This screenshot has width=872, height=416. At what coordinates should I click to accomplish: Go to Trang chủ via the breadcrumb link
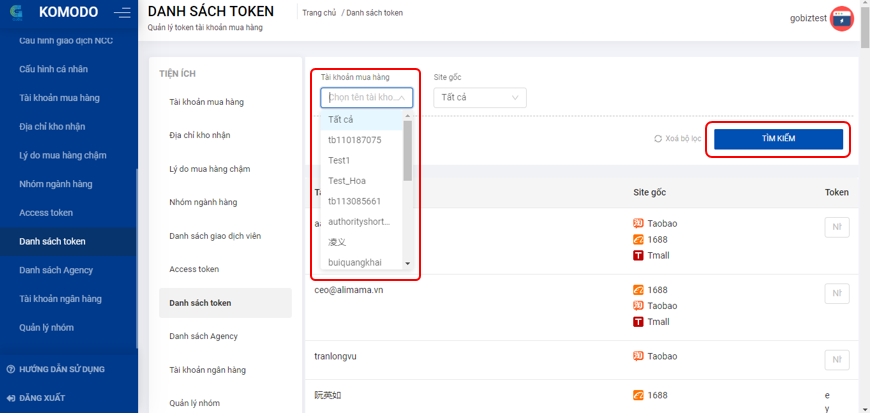pos(319,13)
